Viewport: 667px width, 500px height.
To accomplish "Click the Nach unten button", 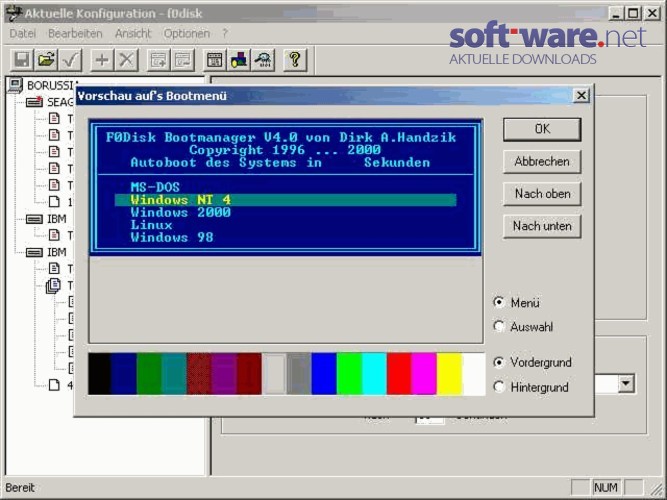I will 542,226.
